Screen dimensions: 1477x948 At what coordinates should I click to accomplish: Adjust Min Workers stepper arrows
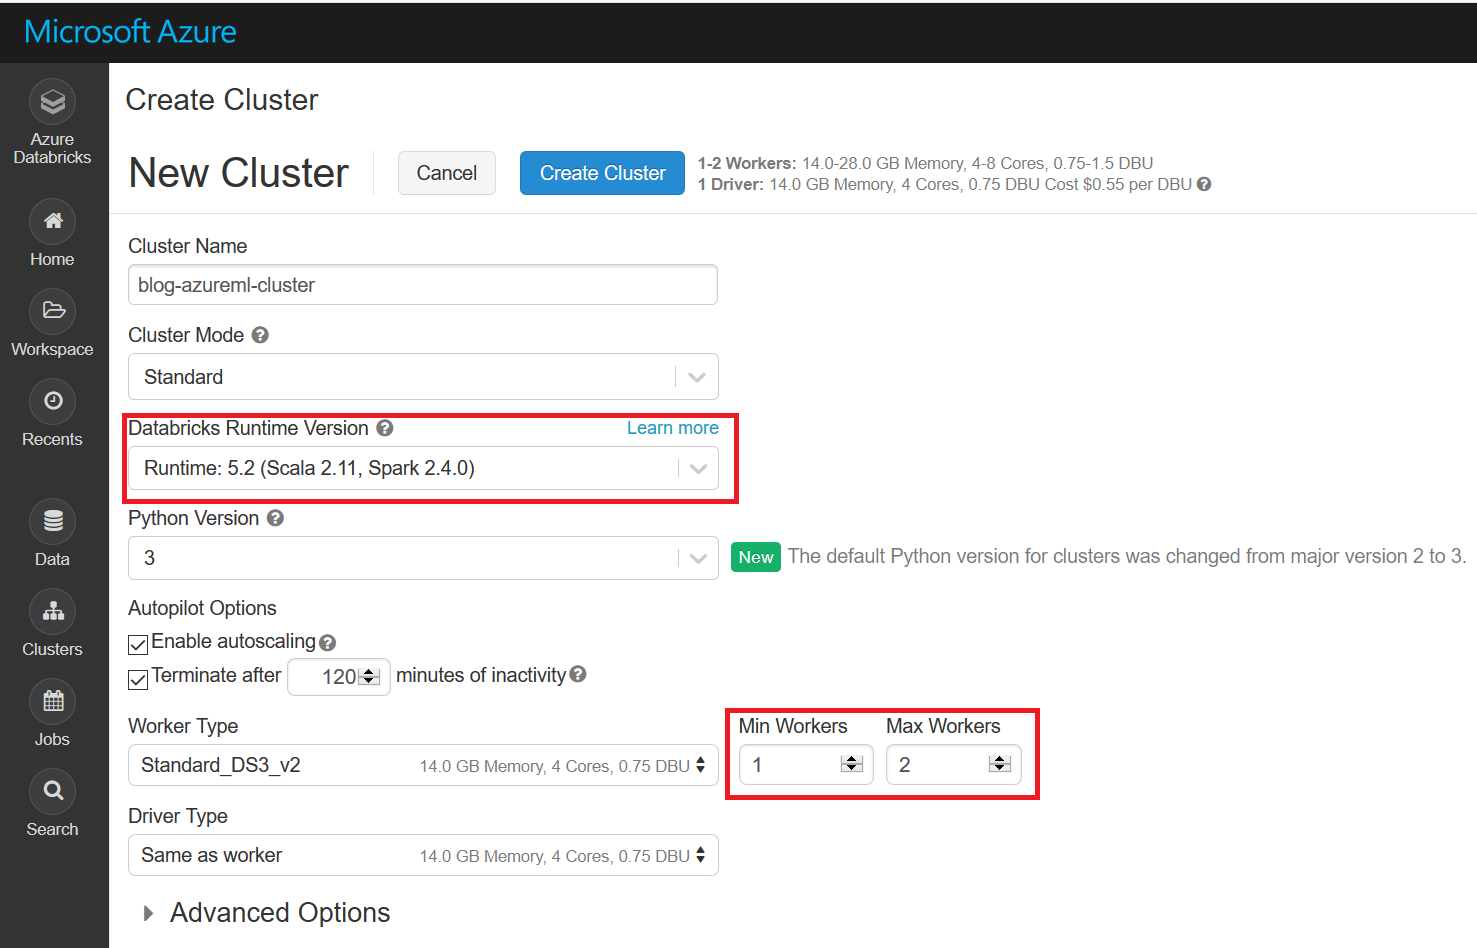point(852,764)
